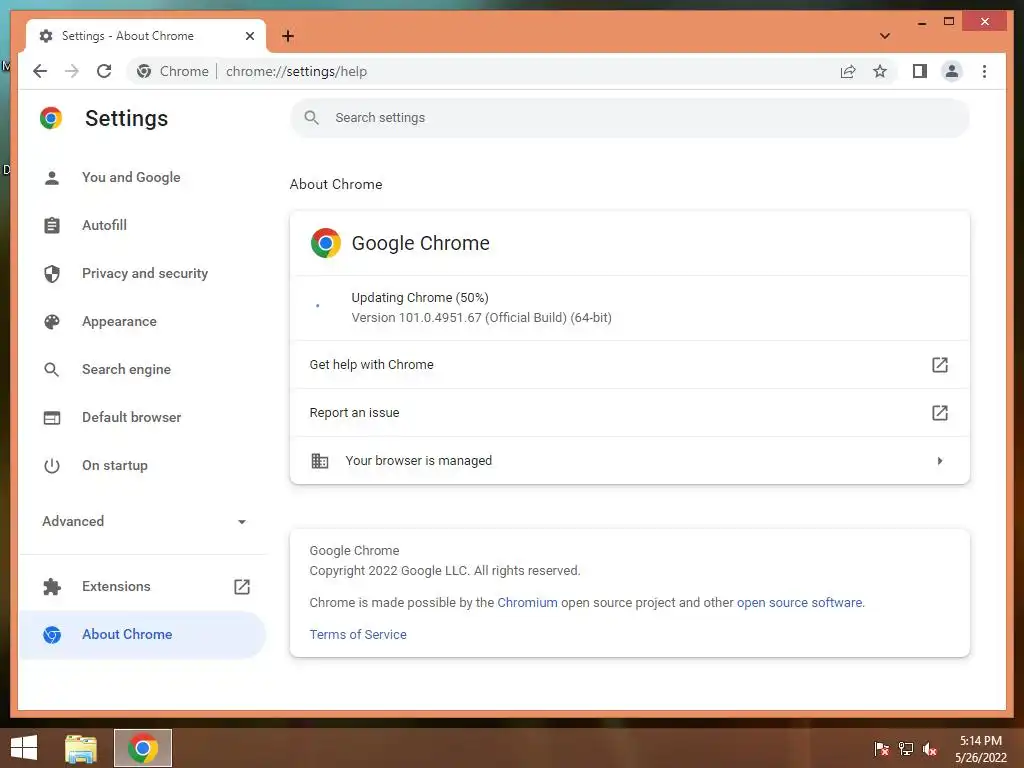Image resolution: width=1024 pixels, height=768 pixels.
Task: Click the forward navigation arrow
Action: pyautogui.click(x=72, y=71)
